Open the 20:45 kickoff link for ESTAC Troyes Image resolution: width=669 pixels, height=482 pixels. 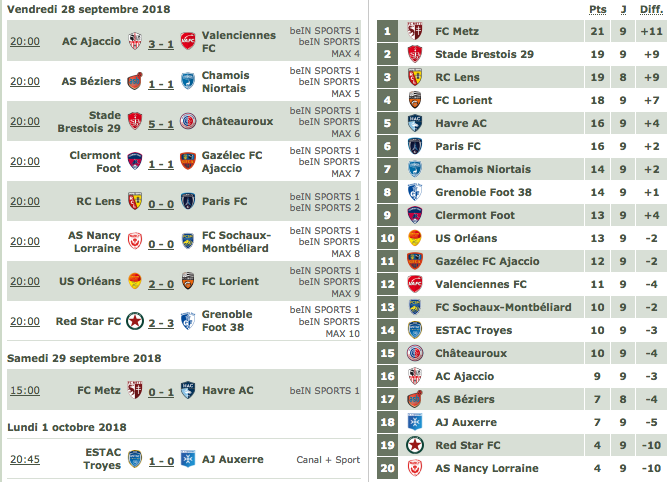[25, 459]
